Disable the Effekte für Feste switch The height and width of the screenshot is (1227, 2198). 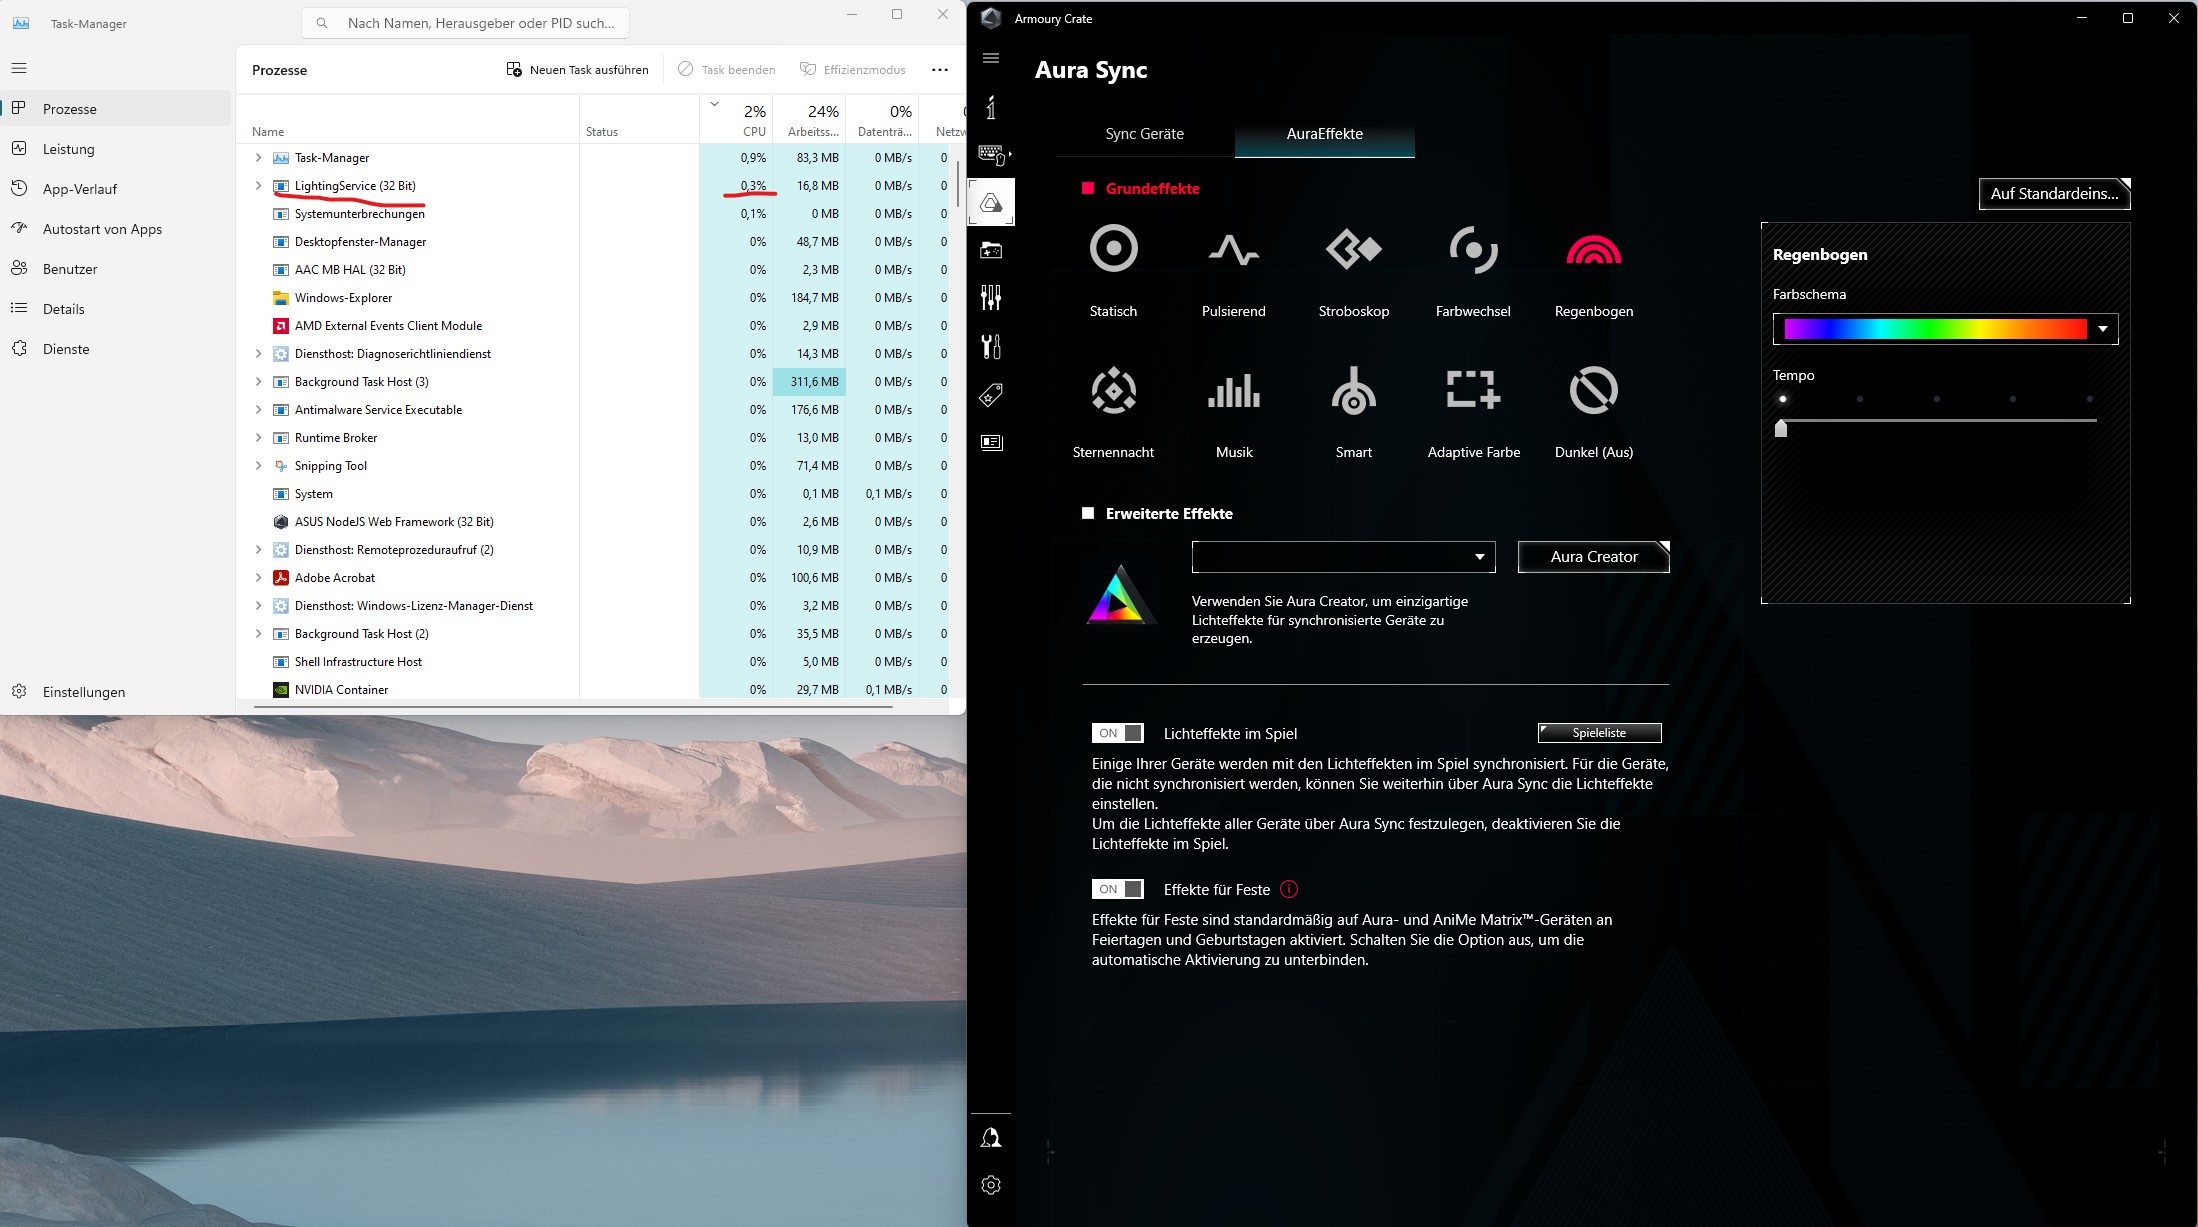pos(1117,889)
